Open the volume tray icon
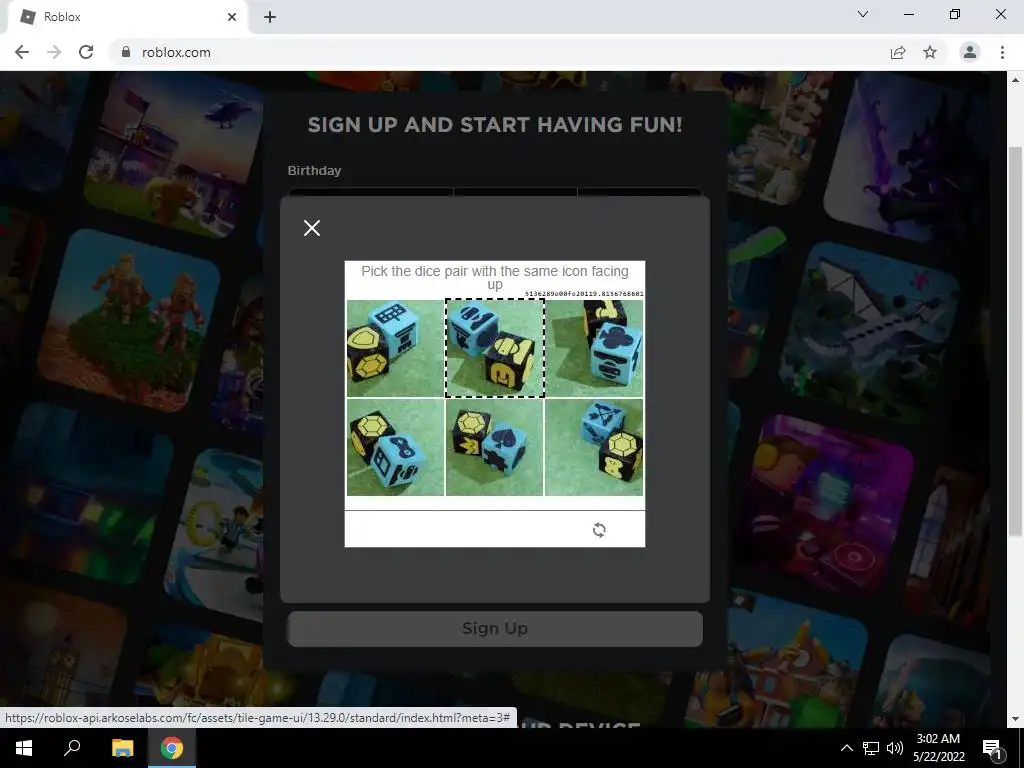Viewport: 1024px width, 768px height. point(895,748)
